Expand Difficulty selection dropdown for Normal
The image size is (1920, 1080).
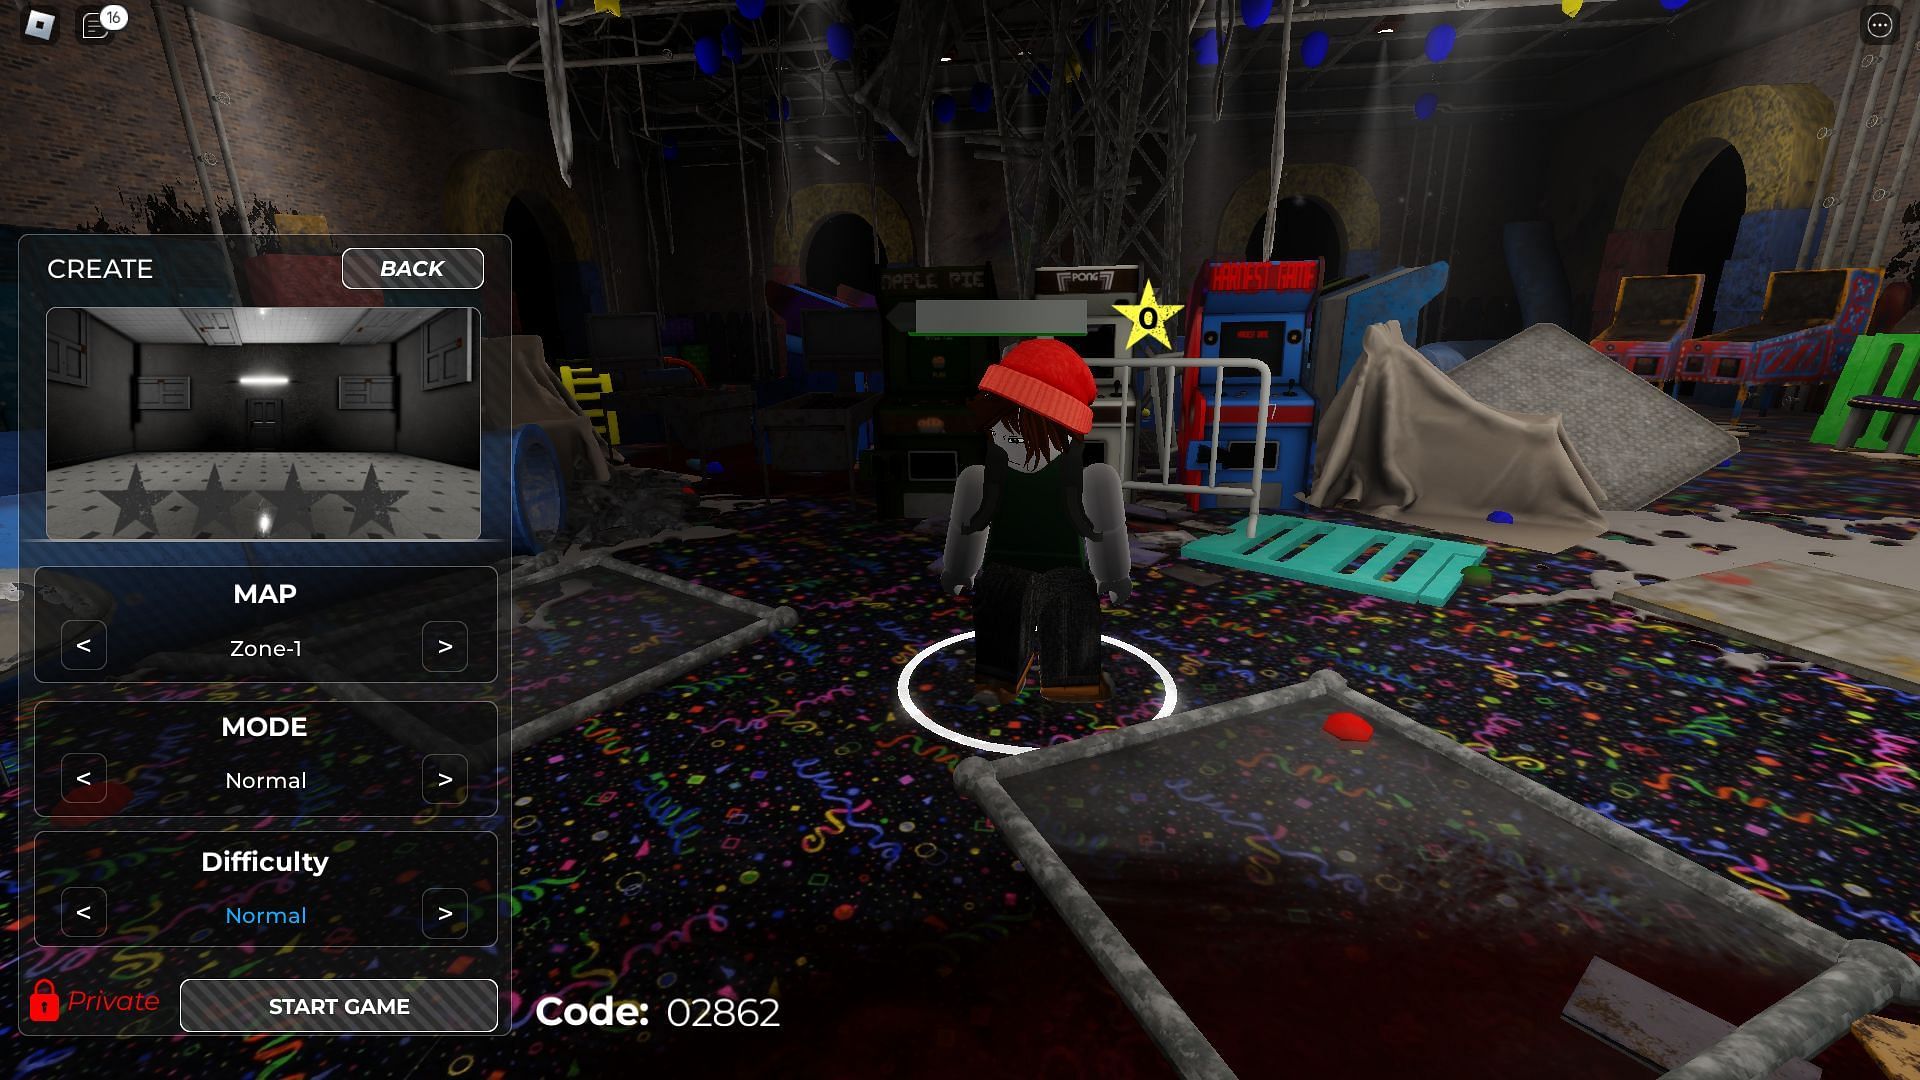tap(265, 915)
